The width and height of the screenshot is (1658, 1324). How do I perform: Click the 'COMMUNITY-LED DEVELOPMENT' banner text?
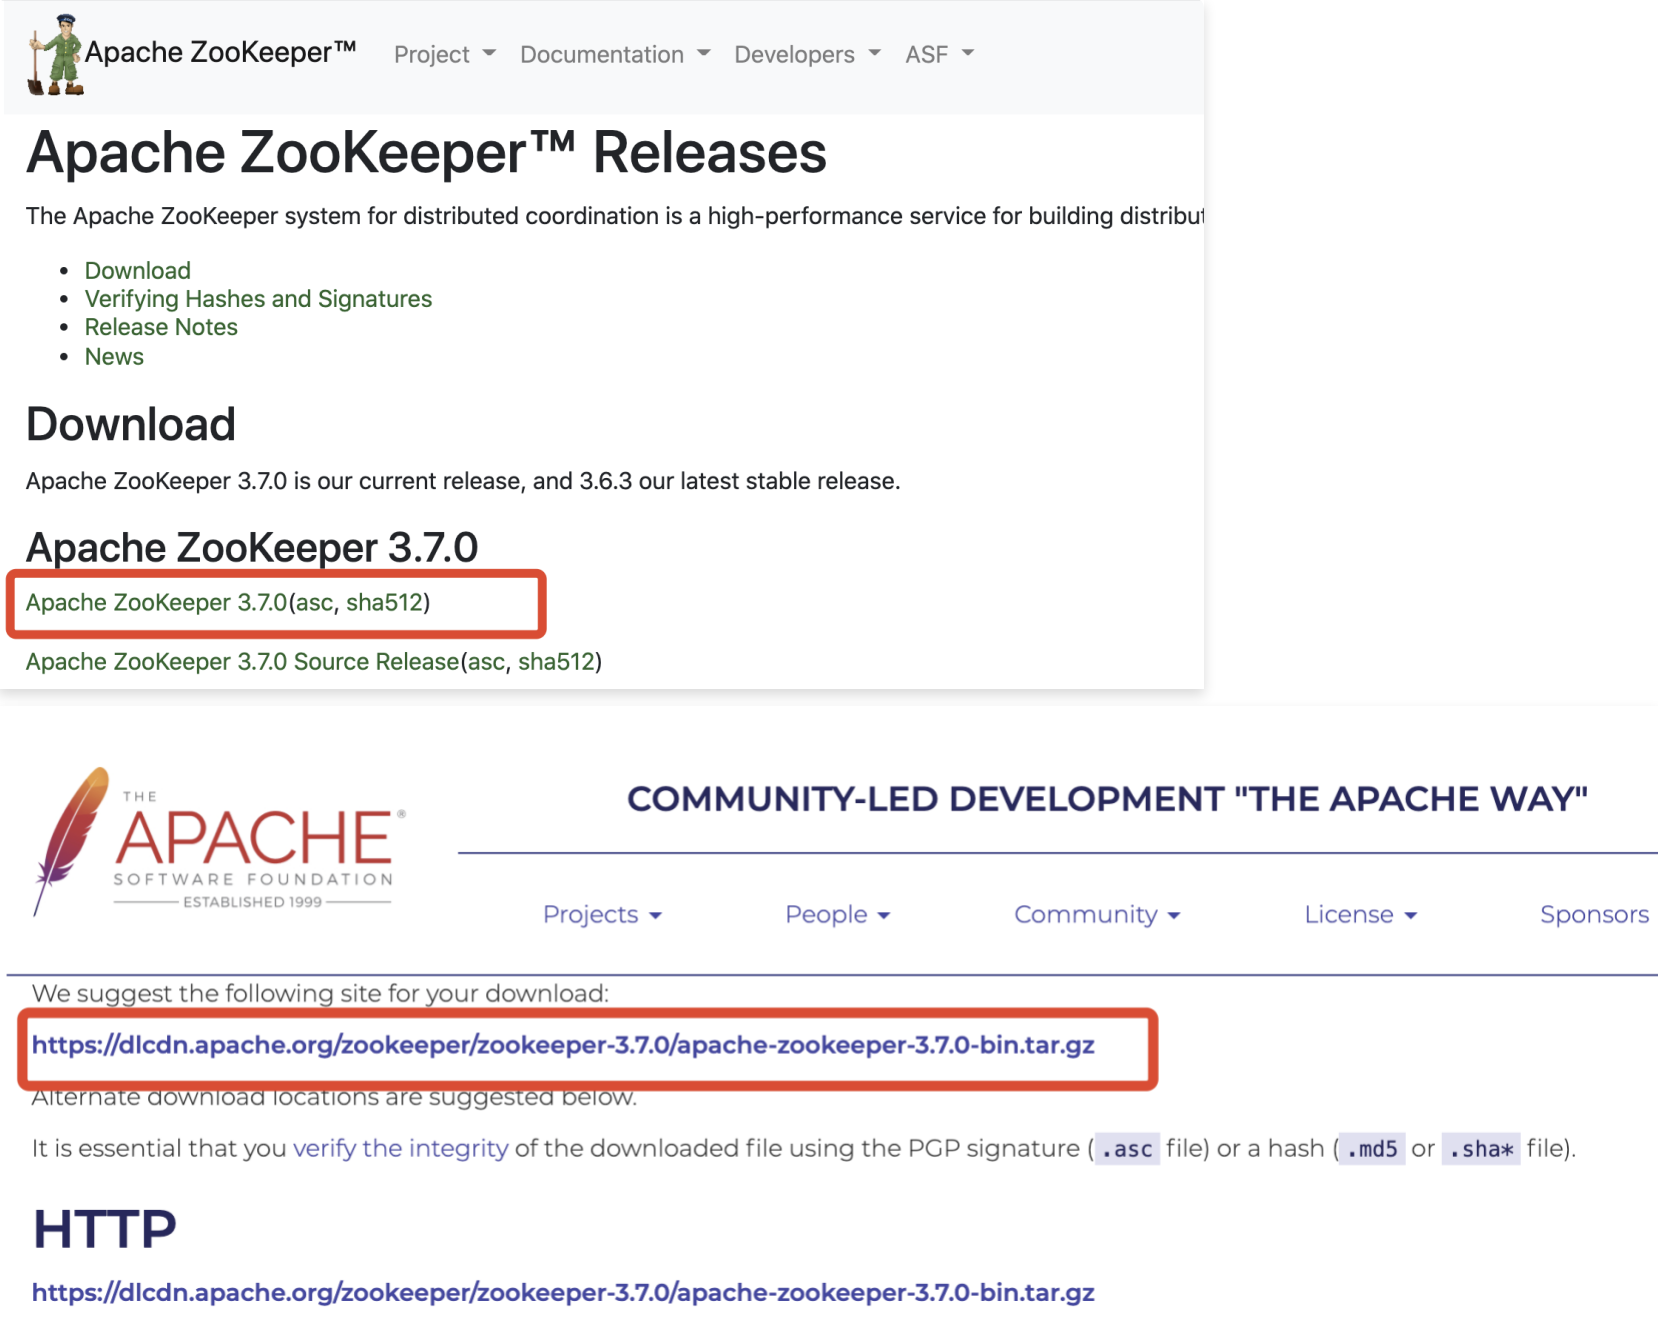click(1107, 799)
